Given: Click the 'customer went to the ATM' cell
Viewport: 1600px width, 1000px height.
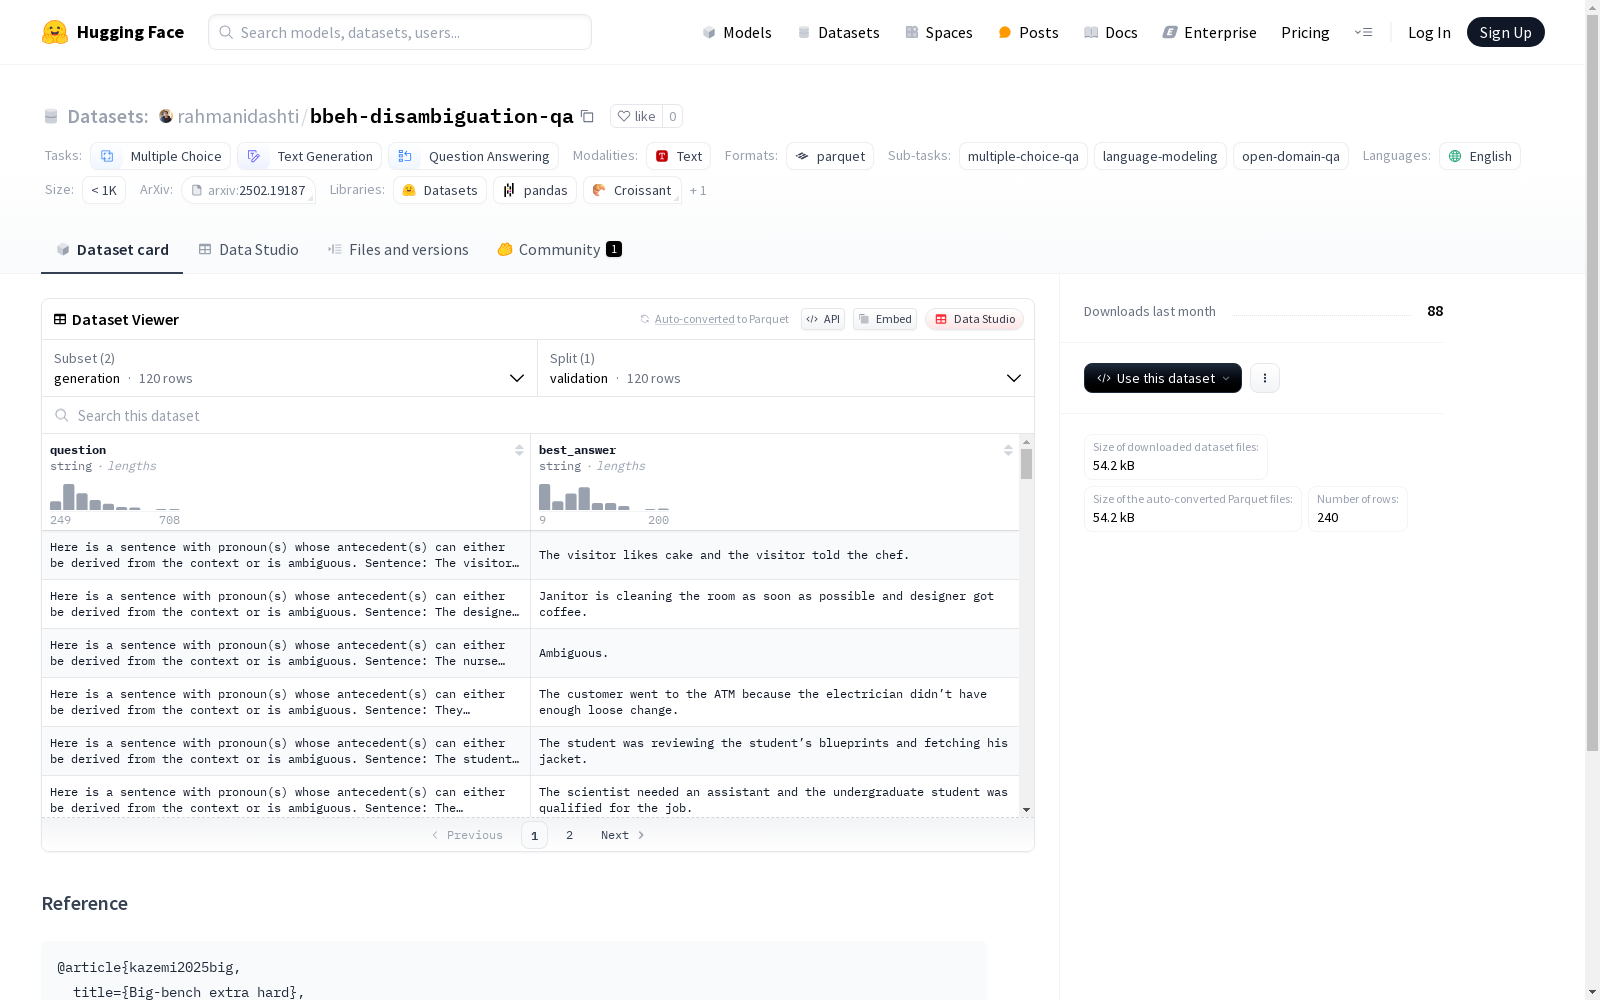Looking at the screenshot, I should coord(775,702).
